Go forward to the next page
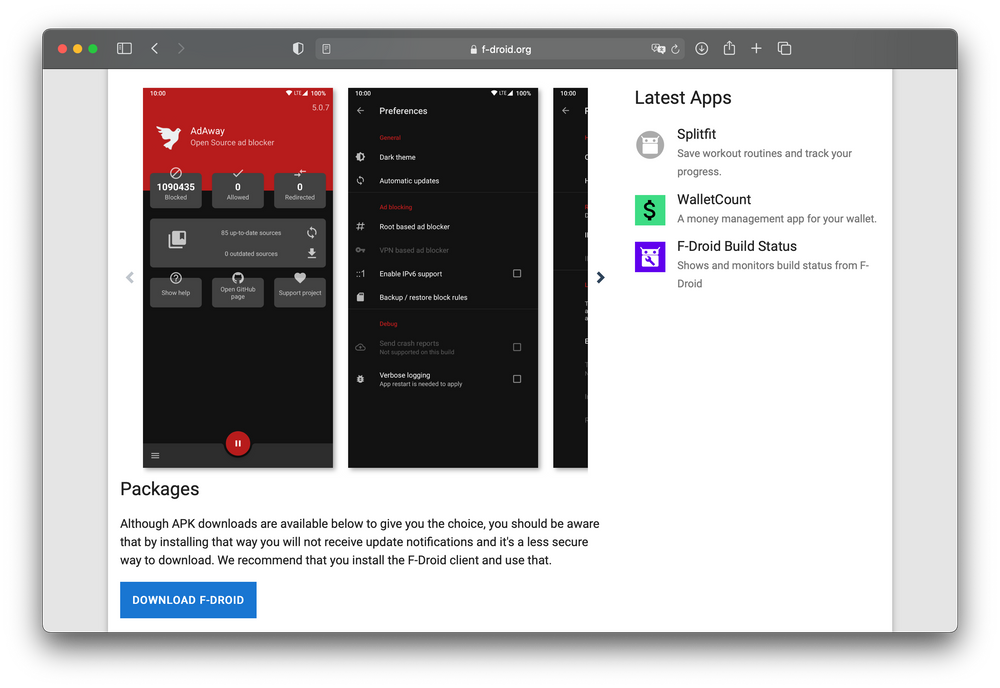This screenshot has width=1000, height=688. point(181,48)
